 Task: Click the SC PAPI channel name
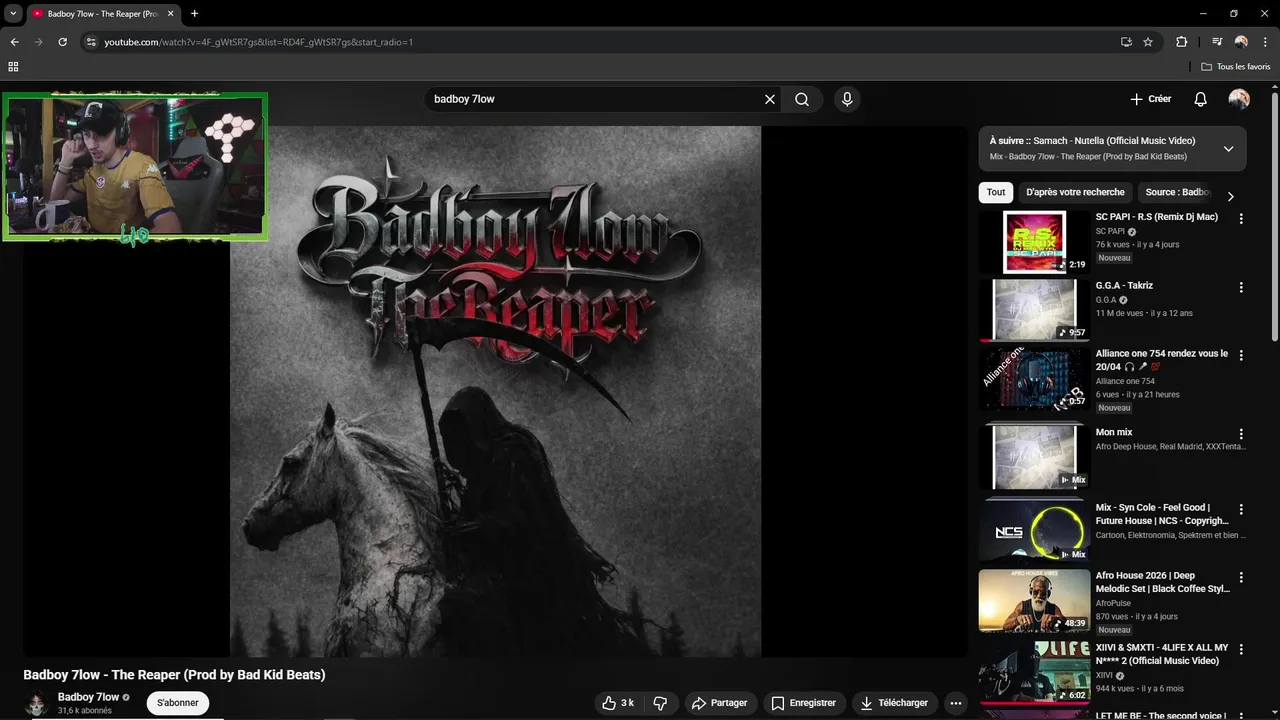(1110, 231)
